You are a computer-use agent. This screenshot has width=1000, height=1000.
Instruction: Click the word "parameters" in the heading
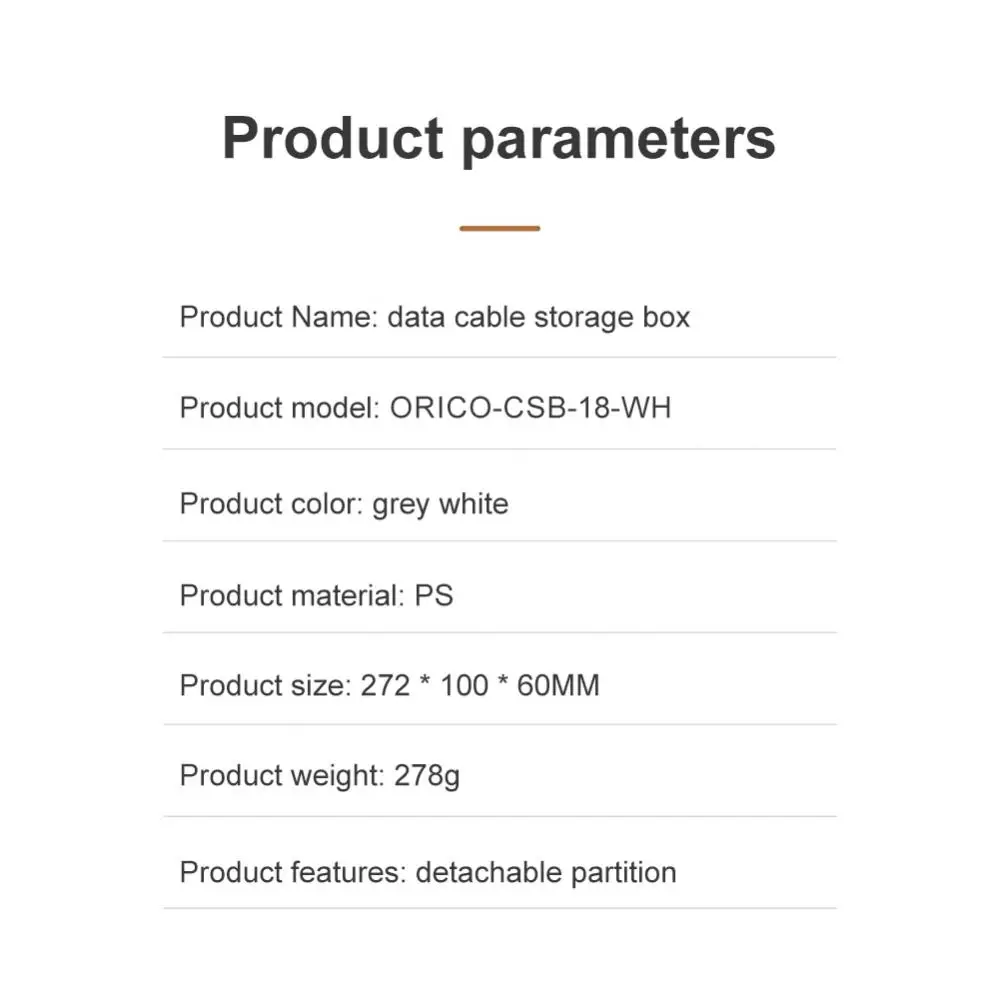(618, 139)
